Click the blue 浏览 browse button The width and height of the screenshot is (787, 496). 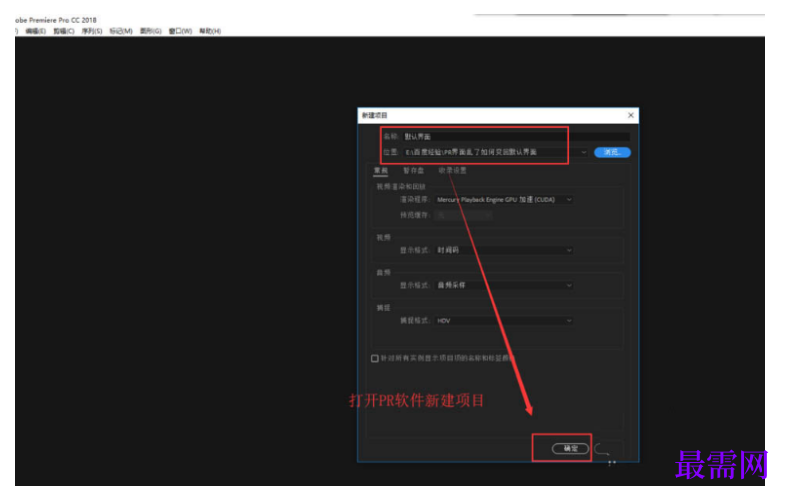612,152
